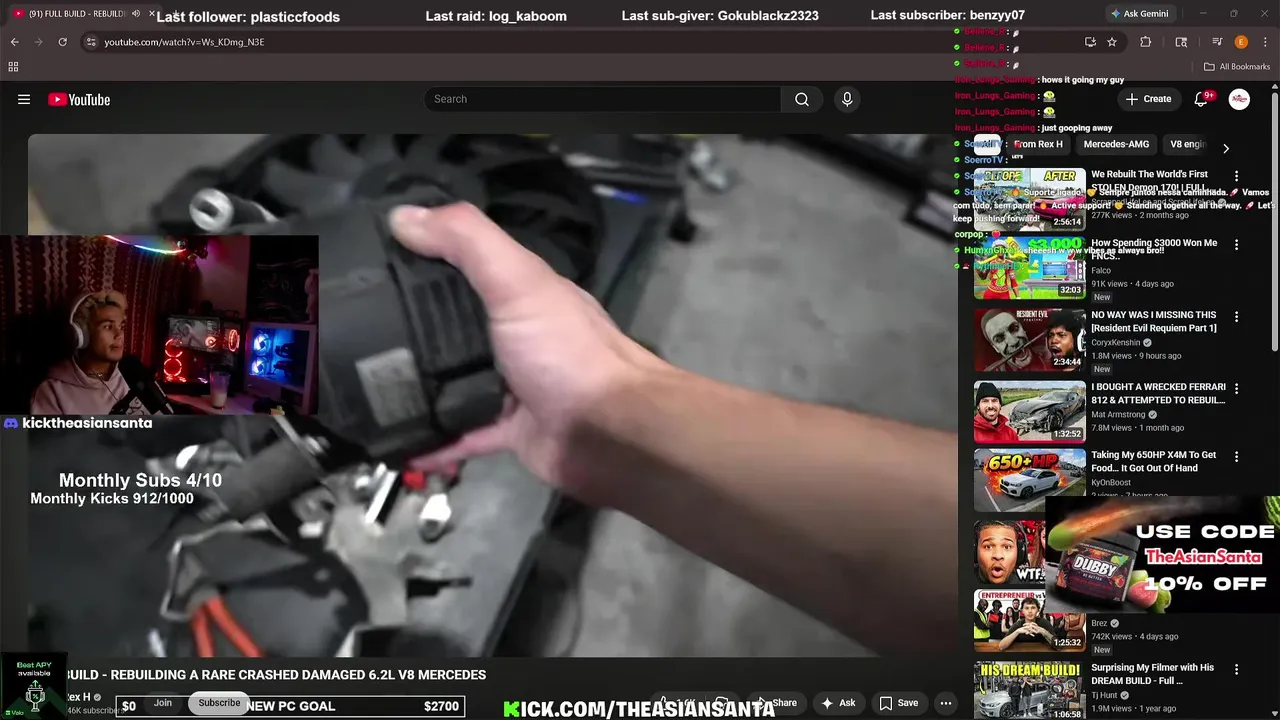Open Chrome profile E avatar
The image size is (1280, 720).
(x=1241, y=42)
